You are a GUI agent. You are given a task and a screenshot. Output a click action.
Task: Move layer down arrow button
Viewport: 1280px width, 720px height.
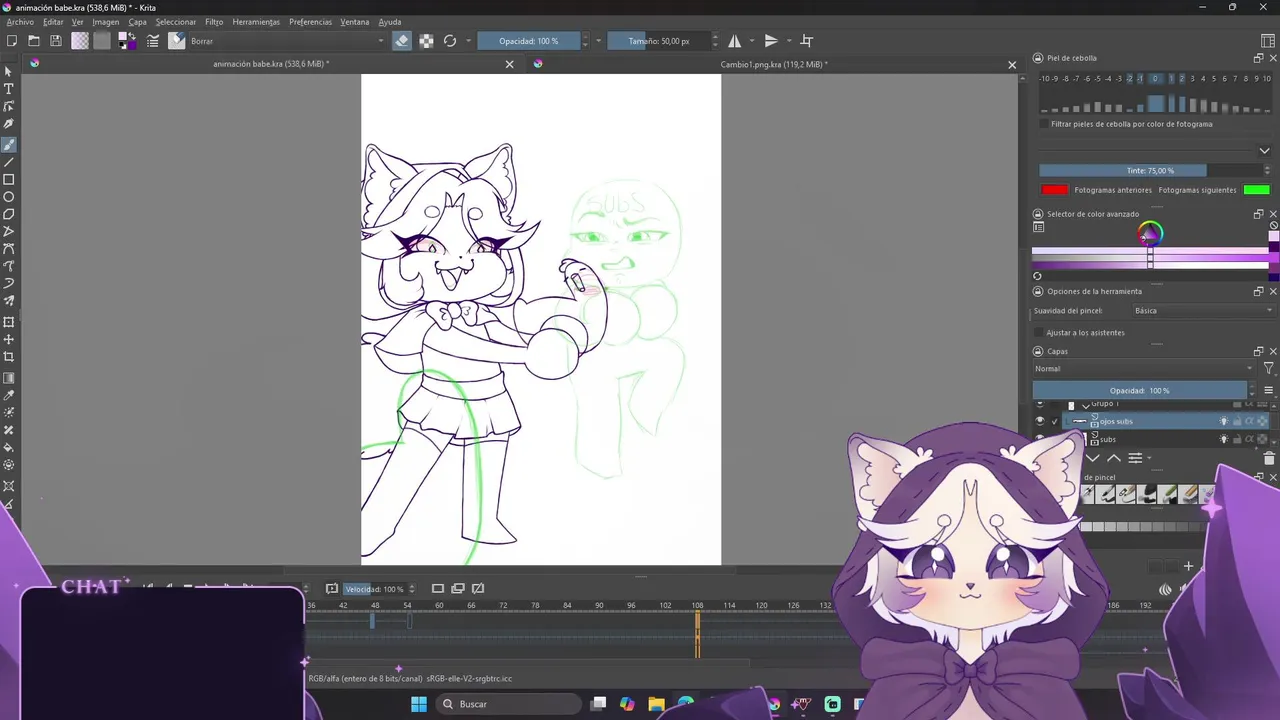pyautogui.click(x=1093, y=458)
